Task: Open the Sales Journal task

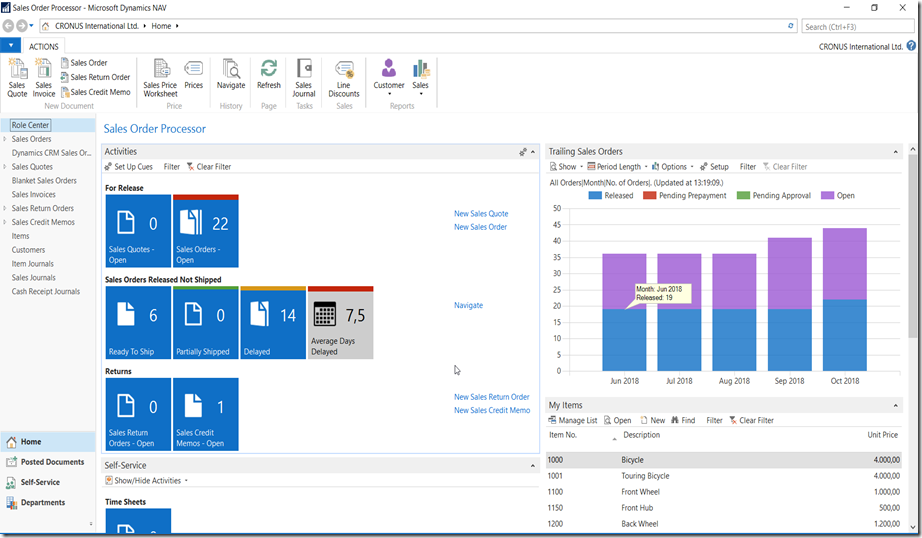Action: (304, 78)
